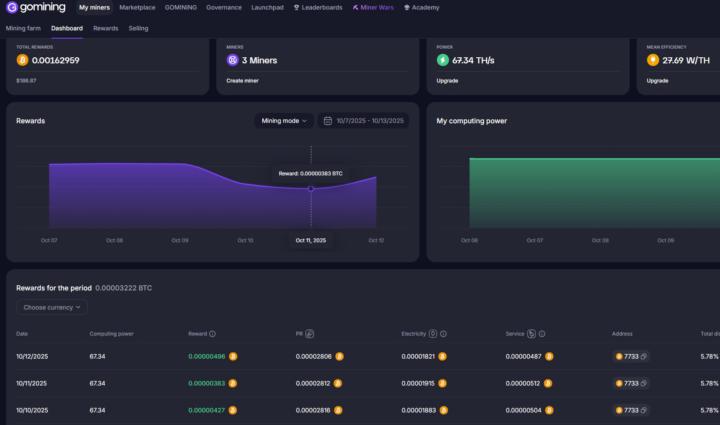Open the My miners menu
This screenshot has width=720, height=425.
click(94, 8)
